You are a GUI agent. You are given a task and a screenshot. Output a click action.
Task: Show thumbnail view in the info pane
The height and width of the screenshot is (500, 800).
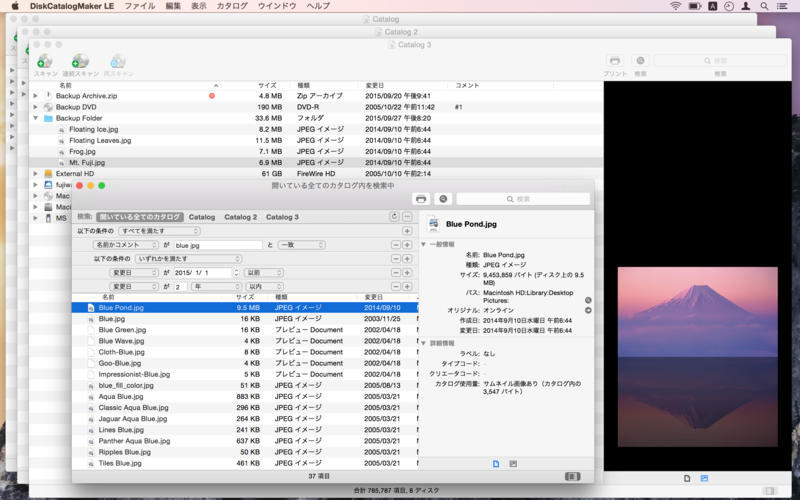[x=513, y=464]
